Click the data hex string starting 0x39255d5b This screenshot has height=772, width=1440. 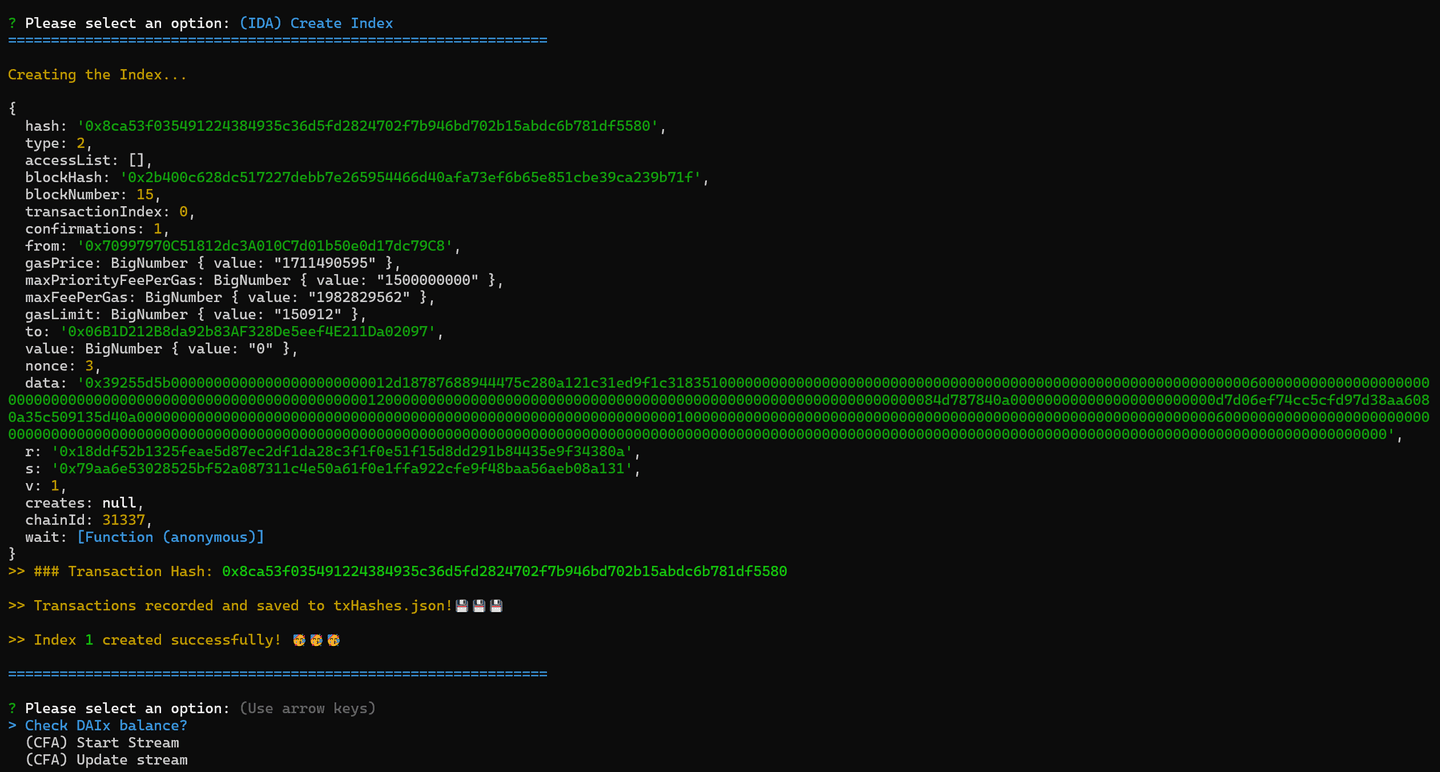point(719,408)
